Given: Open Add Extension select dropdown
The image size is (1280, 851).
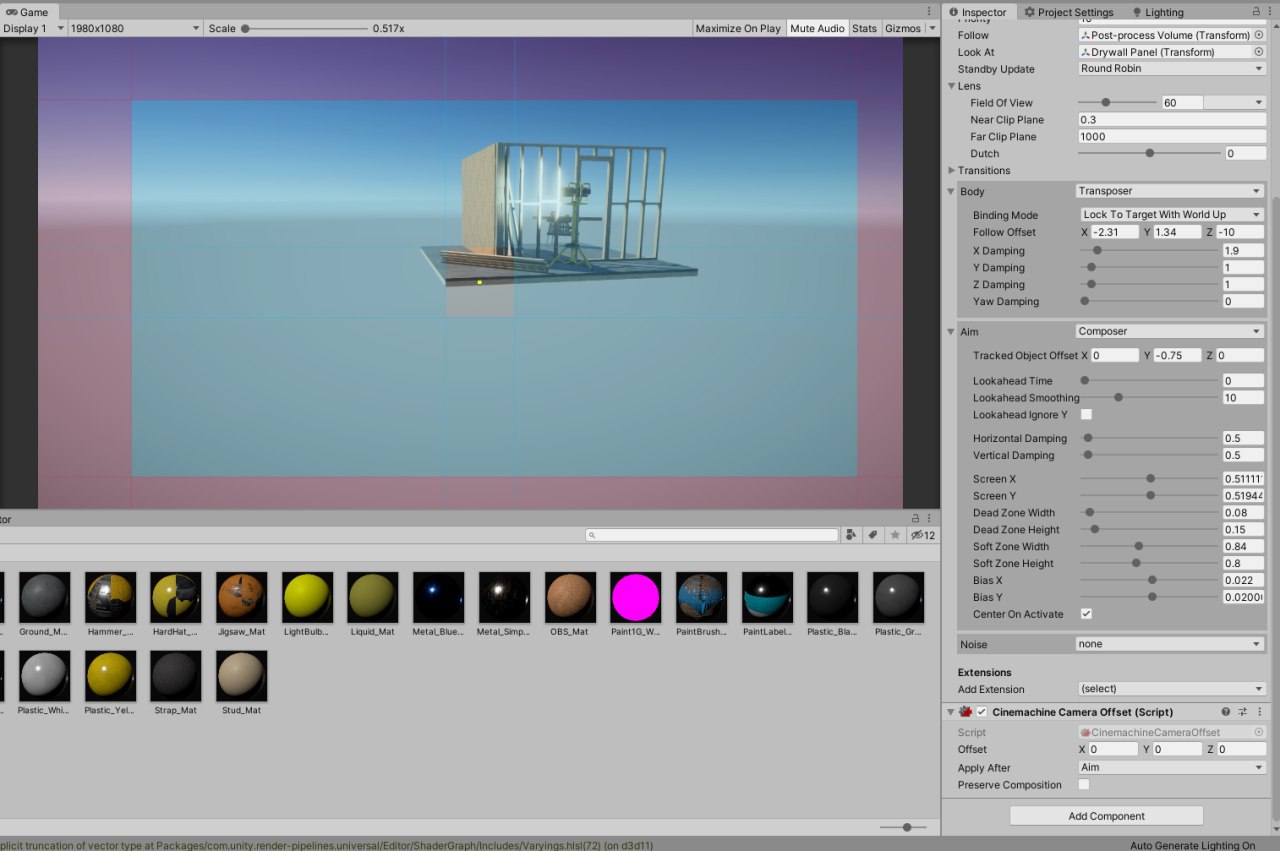Looking at the screenshot, I should (1172, 689).
